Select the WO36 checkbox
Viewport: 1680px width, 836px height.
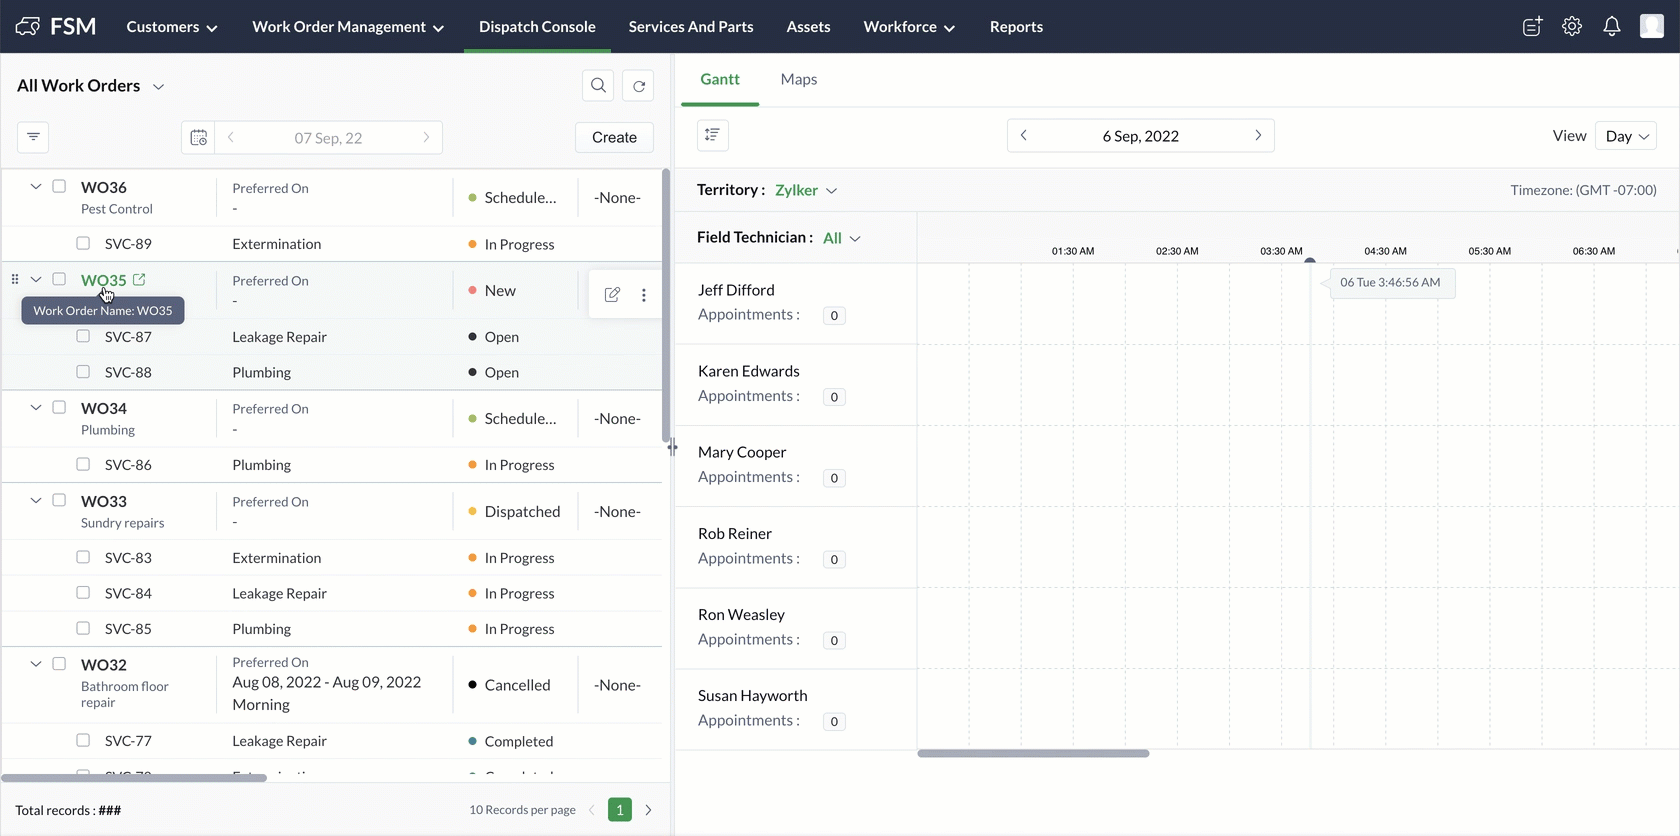click(59, 186)
